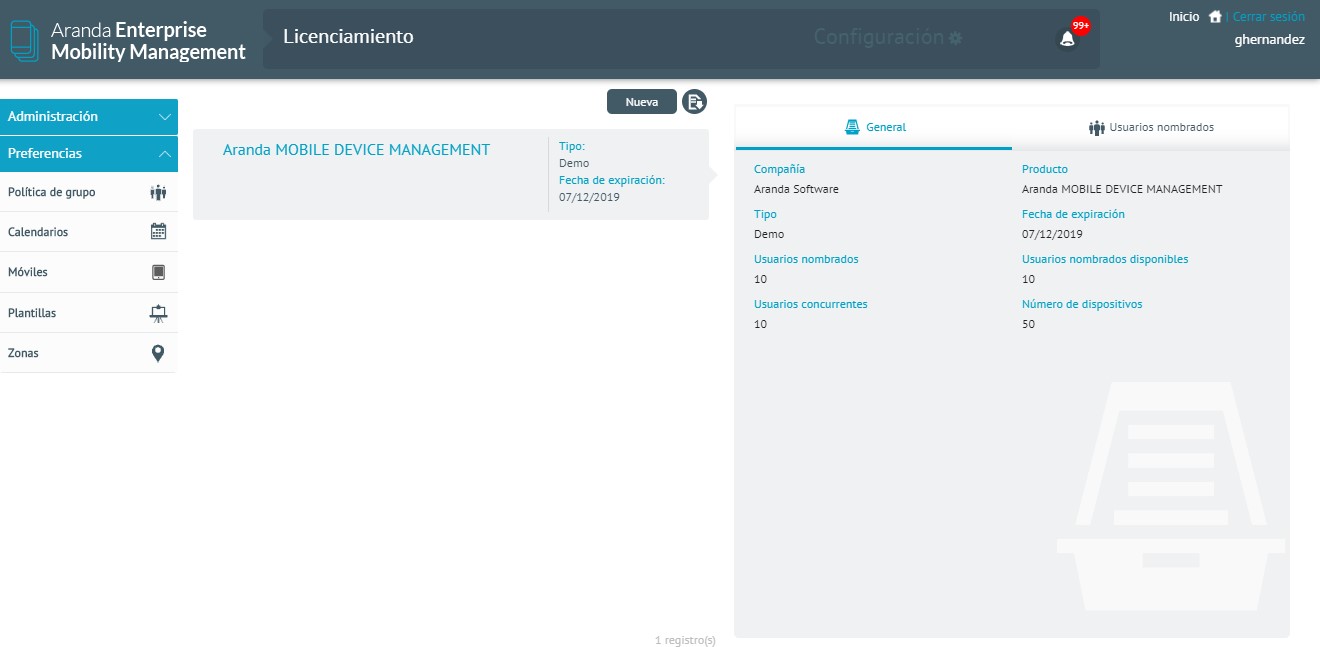
Task: Click the Licenciamiento page title
Action: [348, 37]
